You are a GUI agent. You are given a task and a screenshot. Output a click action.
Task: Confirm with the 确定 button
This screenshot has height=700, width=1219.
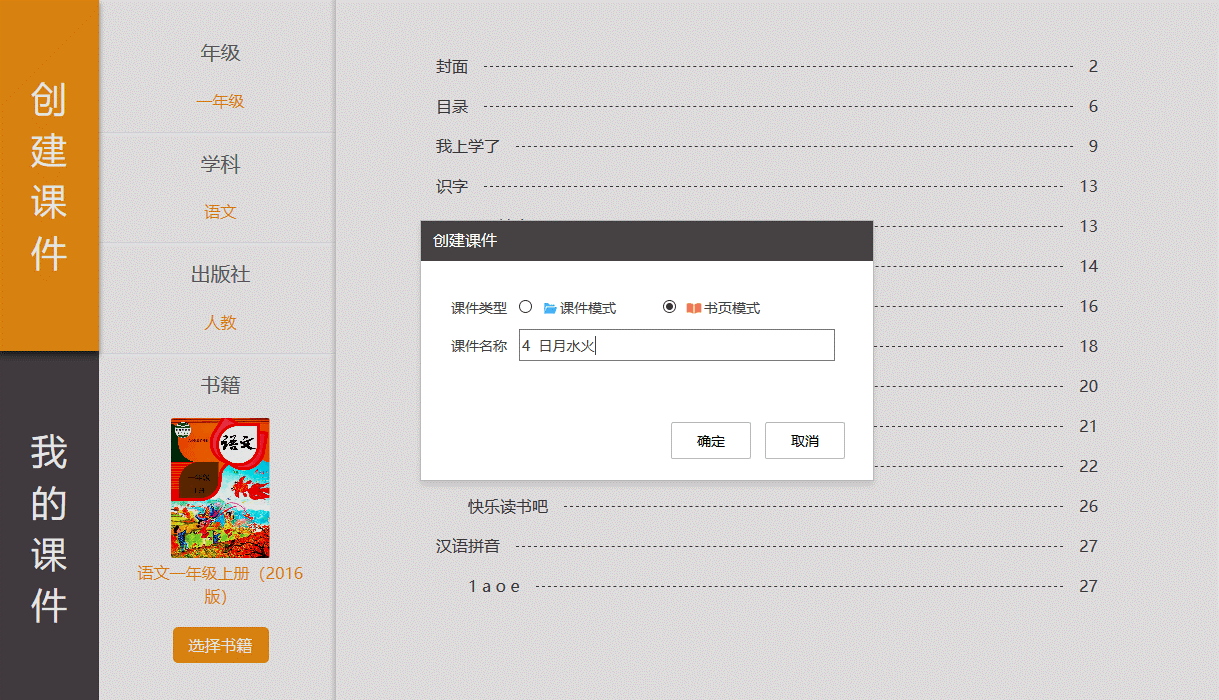coord(710,441)
